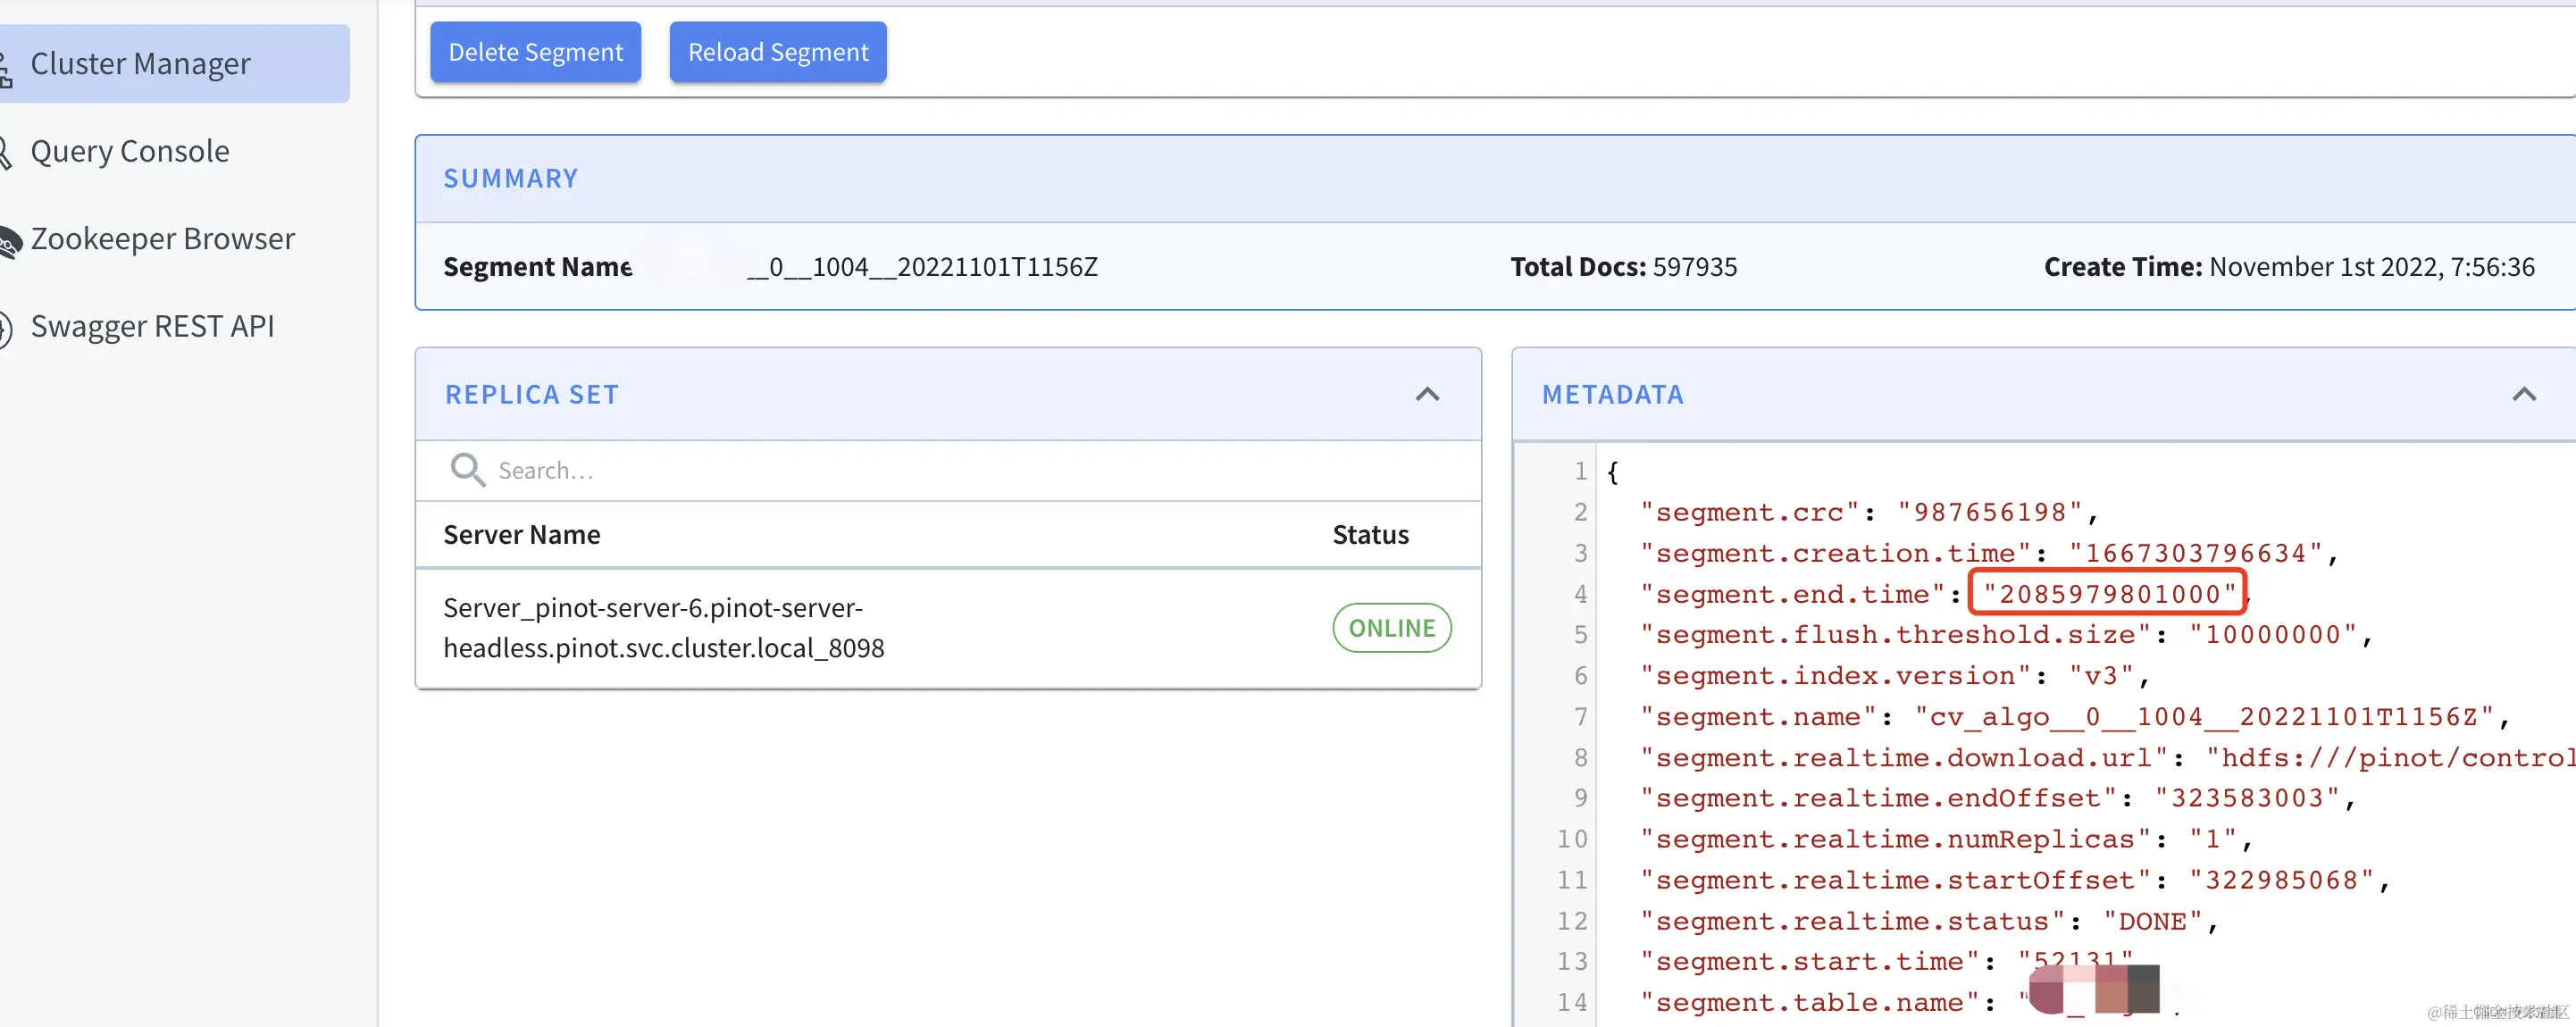Click the Server Name column header
The image size is (2576, 1027).
click(522, 535)
